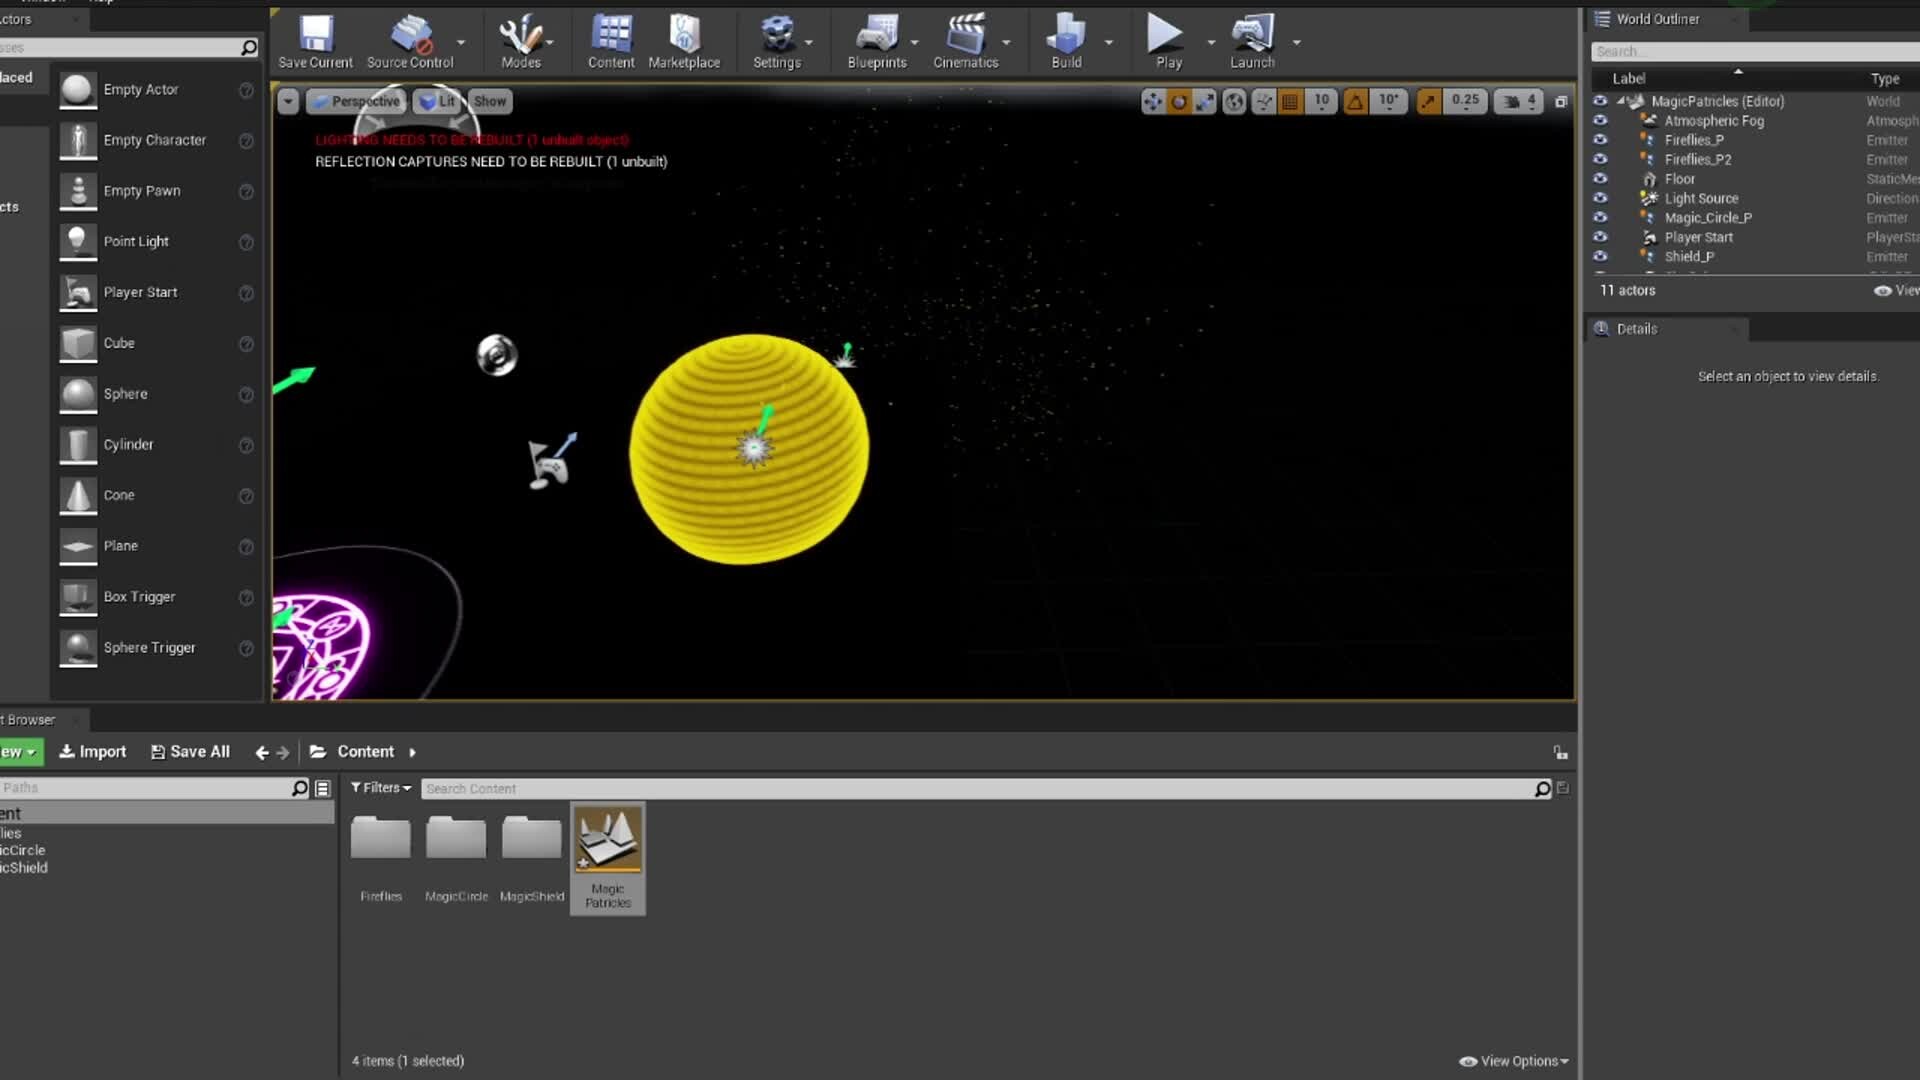
Task: Click the Cinematics clapperboard icon
Action: pyautogui.click(x=965, y=41)
